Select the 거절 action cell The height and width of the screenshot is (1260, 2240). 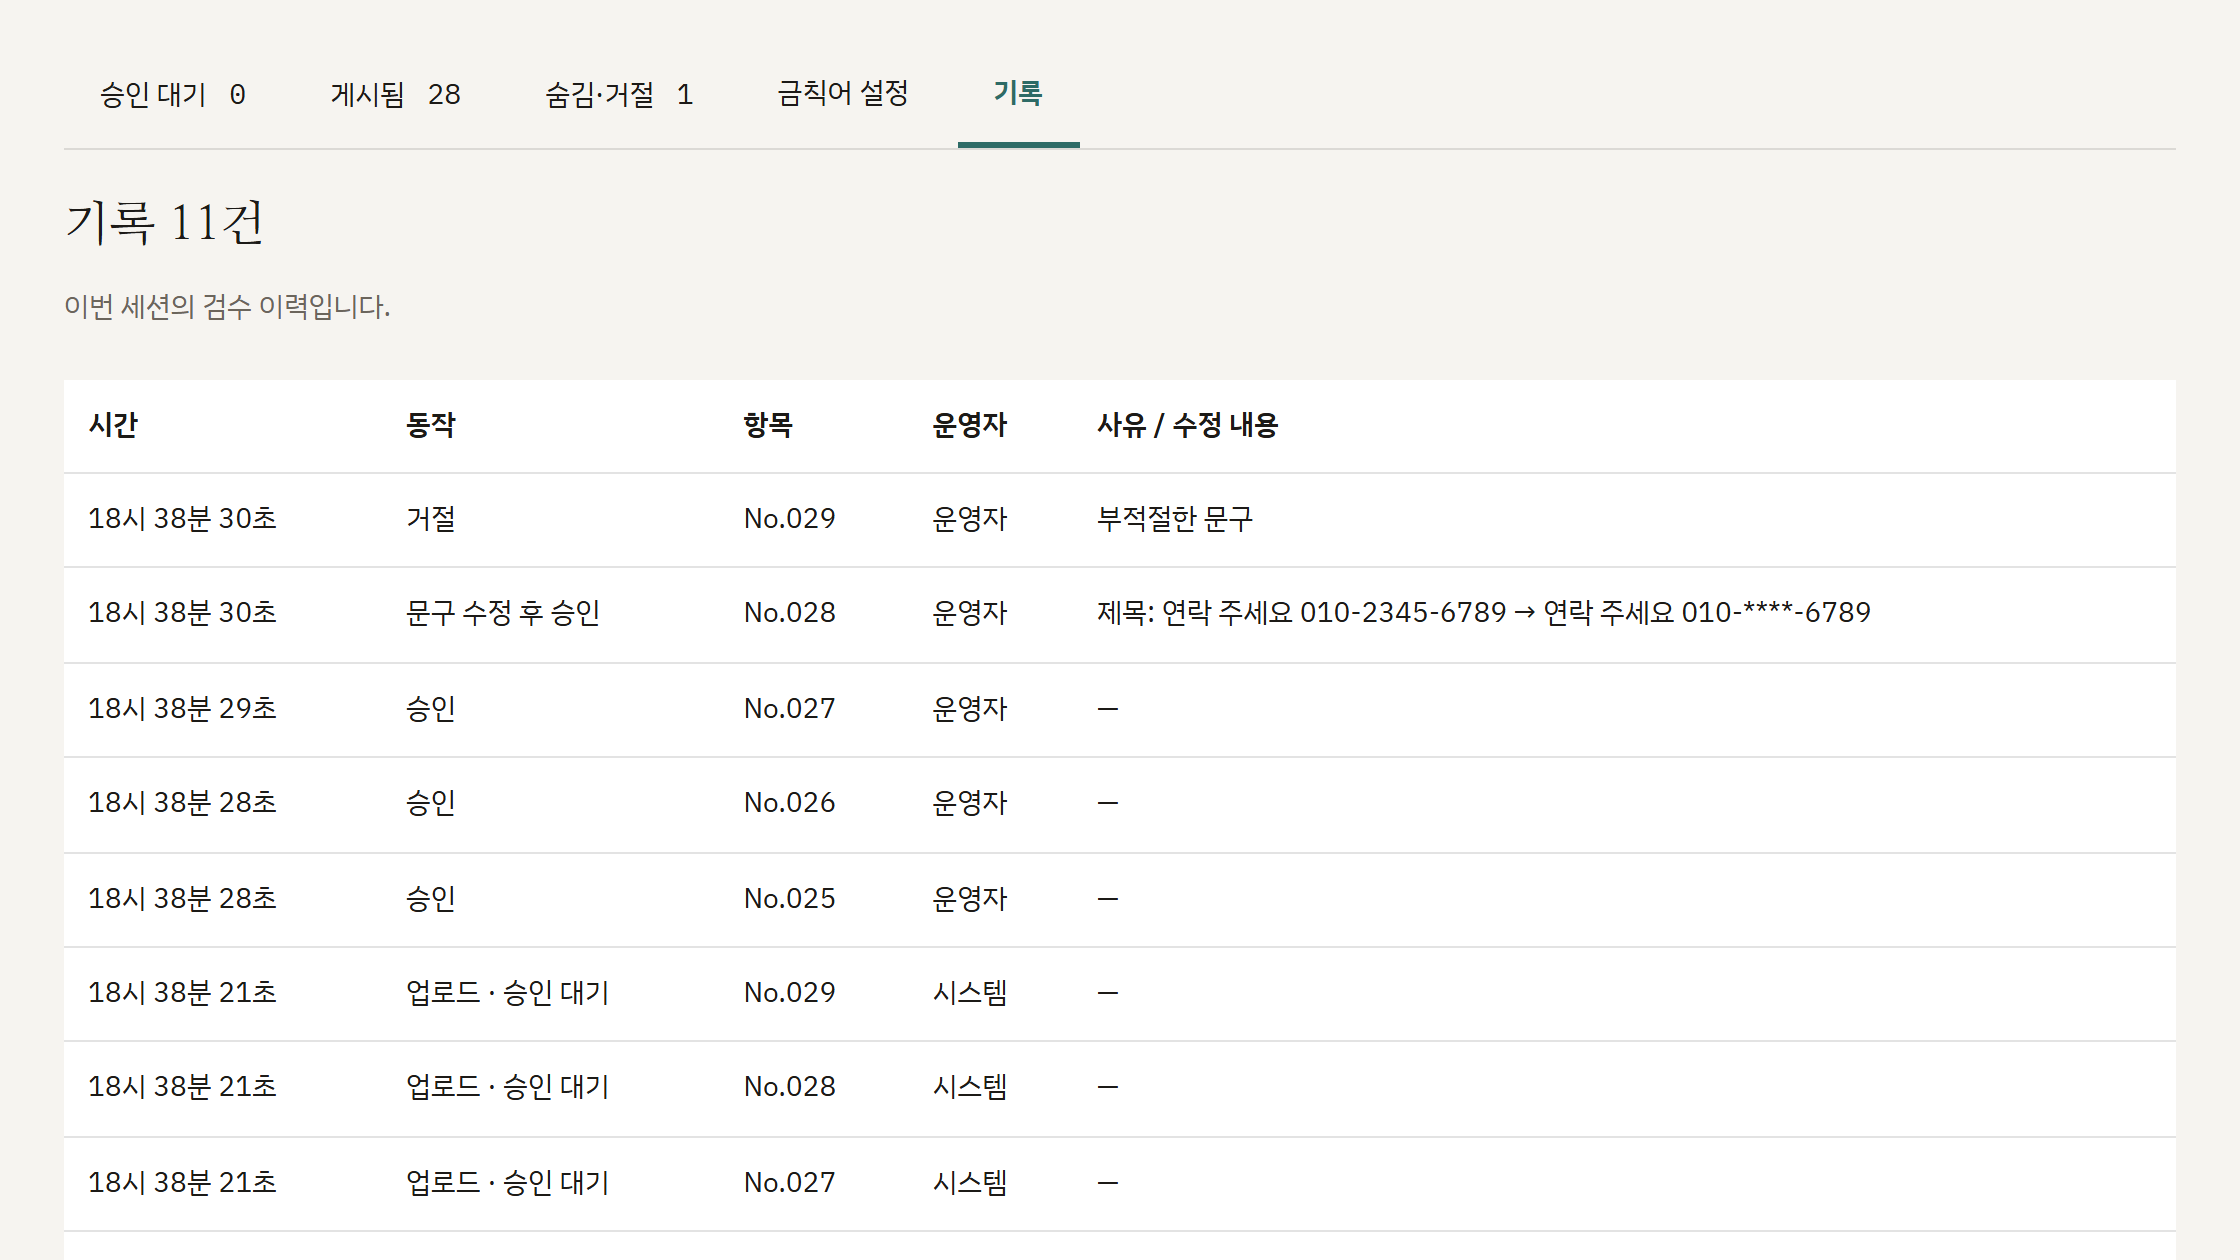[431, 519]
